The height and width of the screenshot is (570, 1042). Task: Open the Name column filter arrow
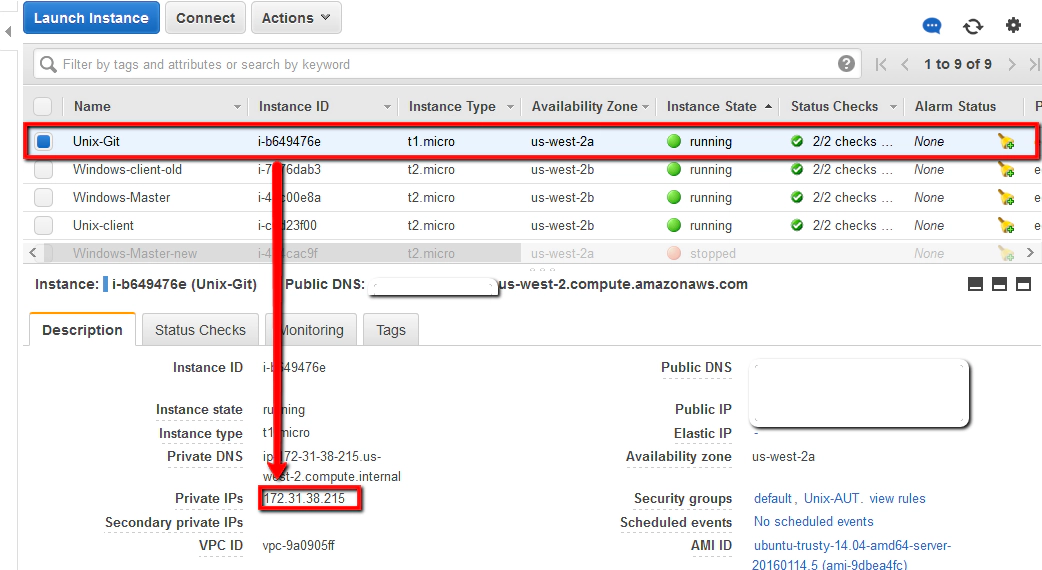237,107
